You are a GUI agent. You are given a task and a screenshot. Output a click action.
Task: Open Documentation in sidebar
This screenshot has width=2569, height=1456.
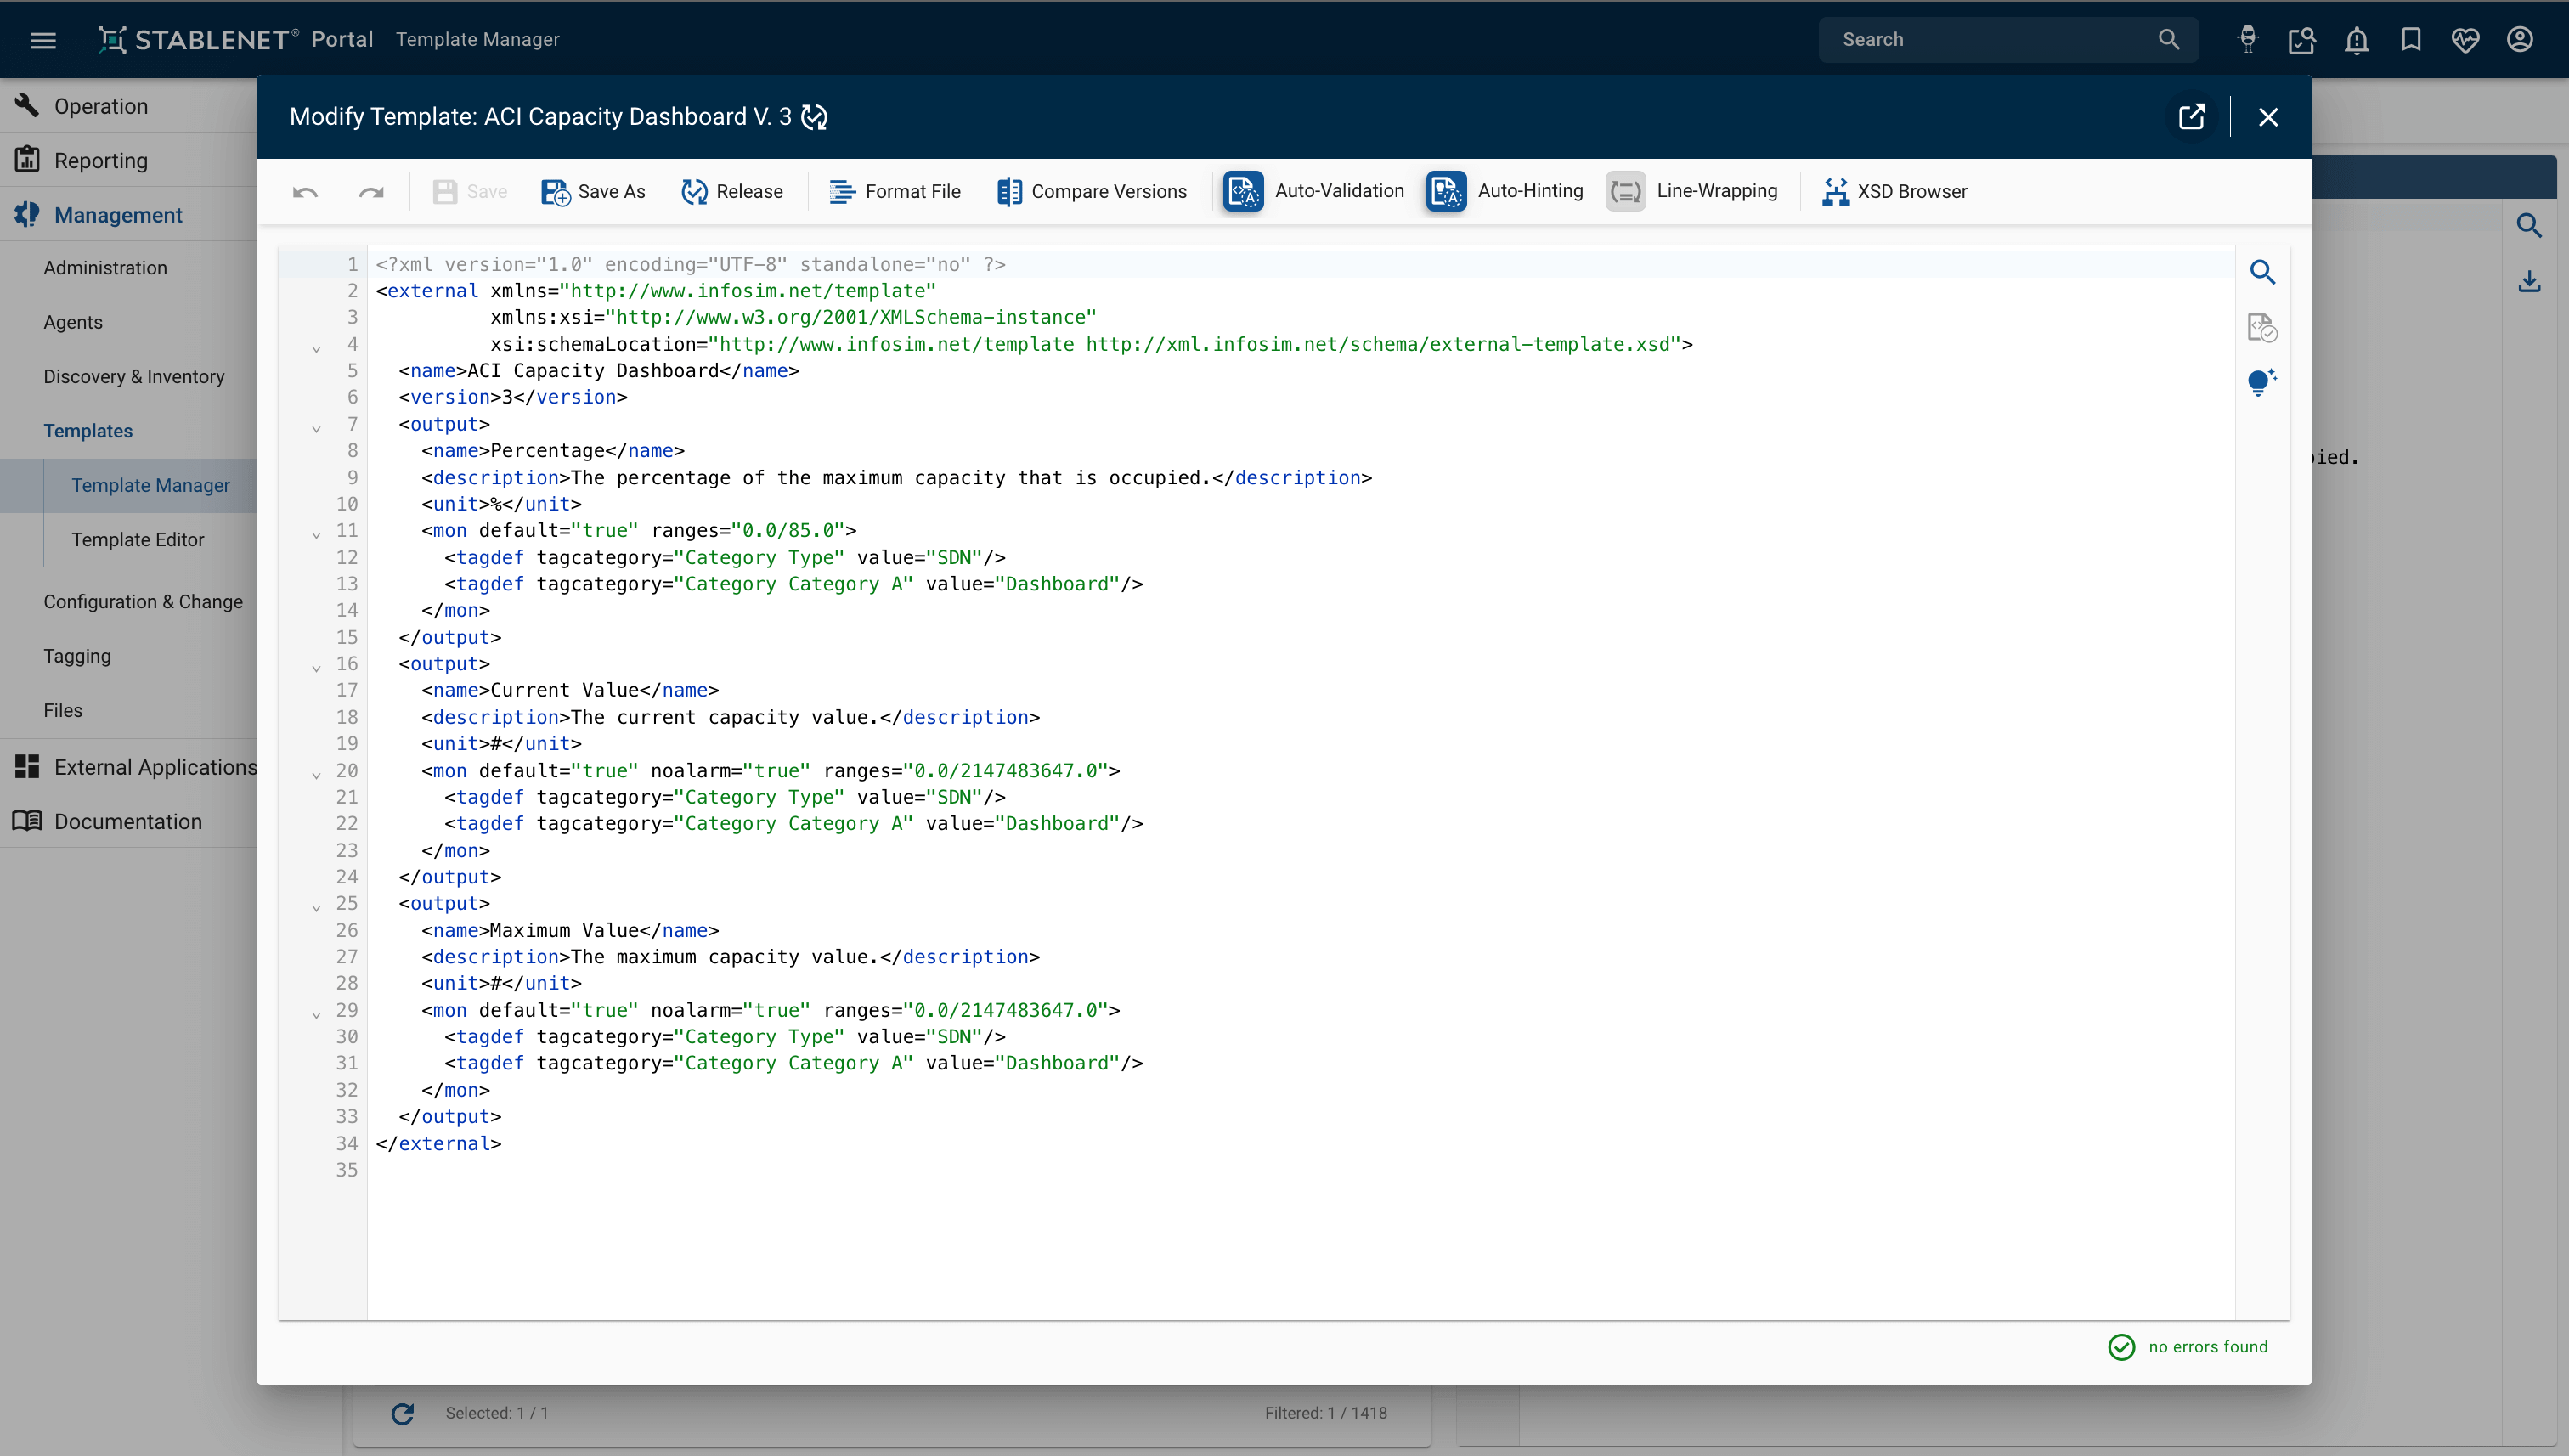[128, 821]
